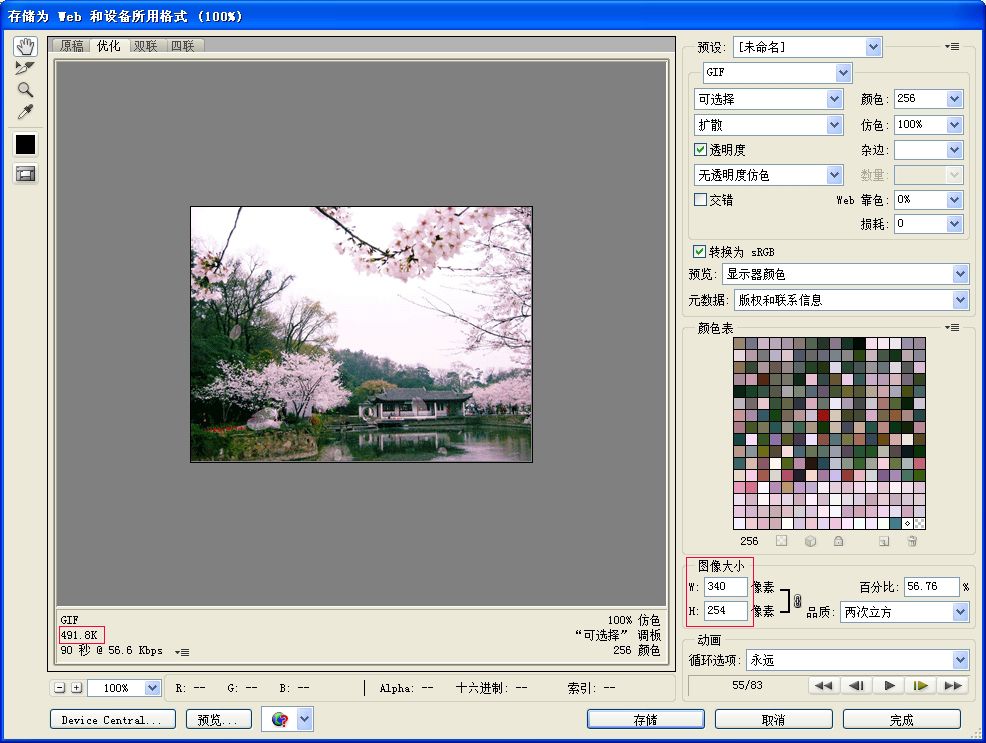Go to next animation frame
986x743 pixels.
coord(920,685)
